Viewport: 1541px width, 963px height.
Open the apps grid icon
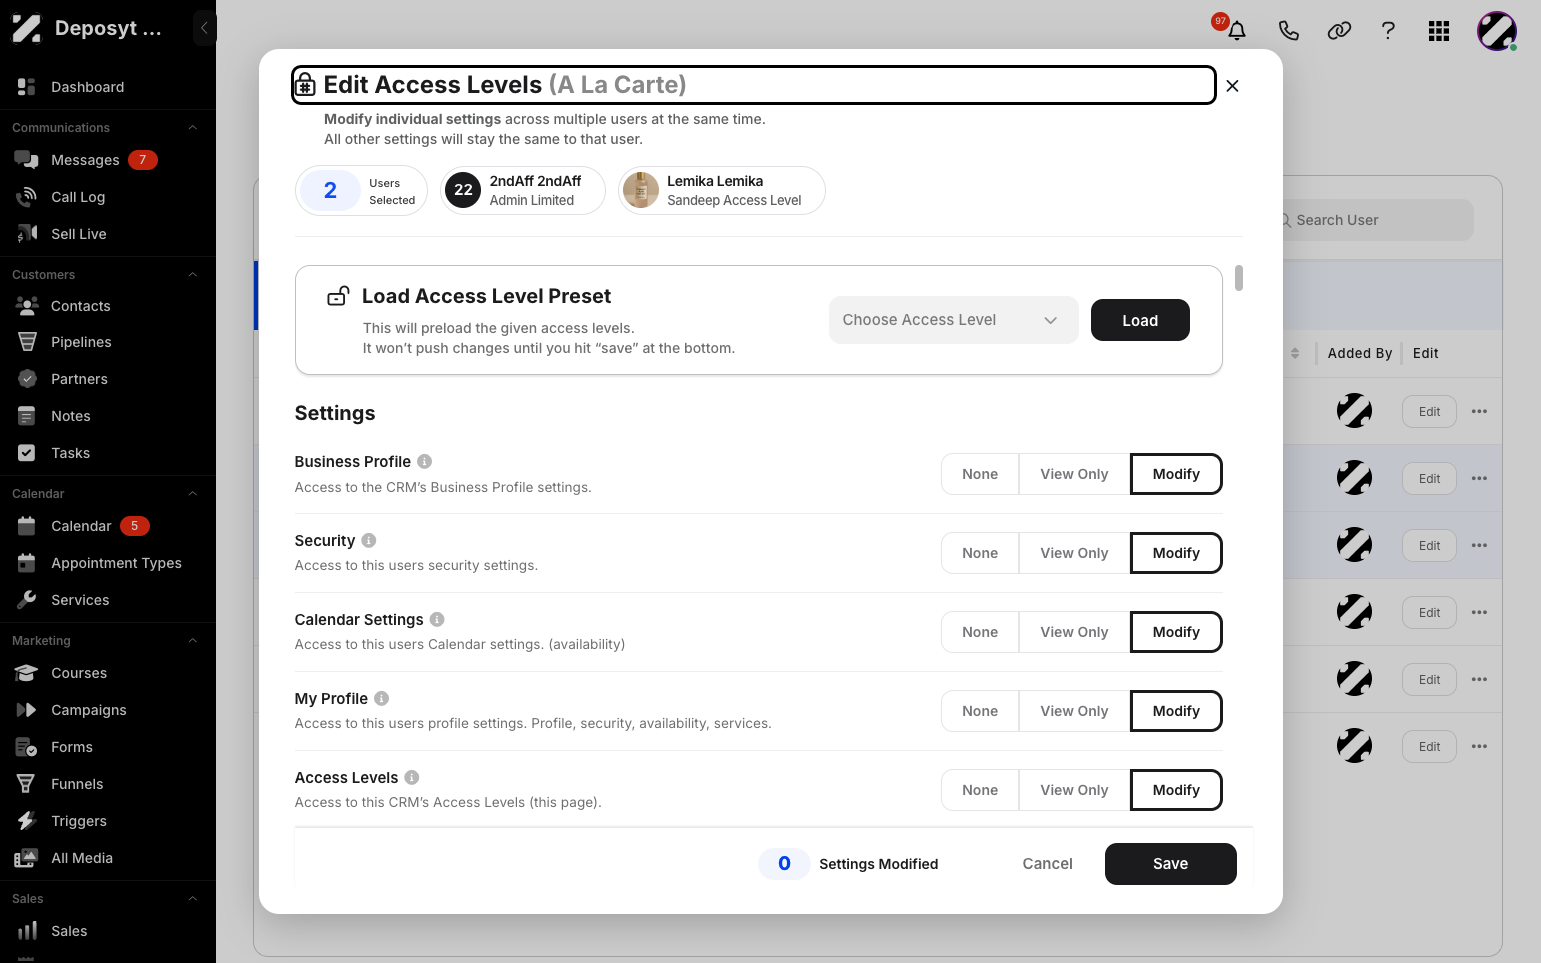(x=1439, y=31)
